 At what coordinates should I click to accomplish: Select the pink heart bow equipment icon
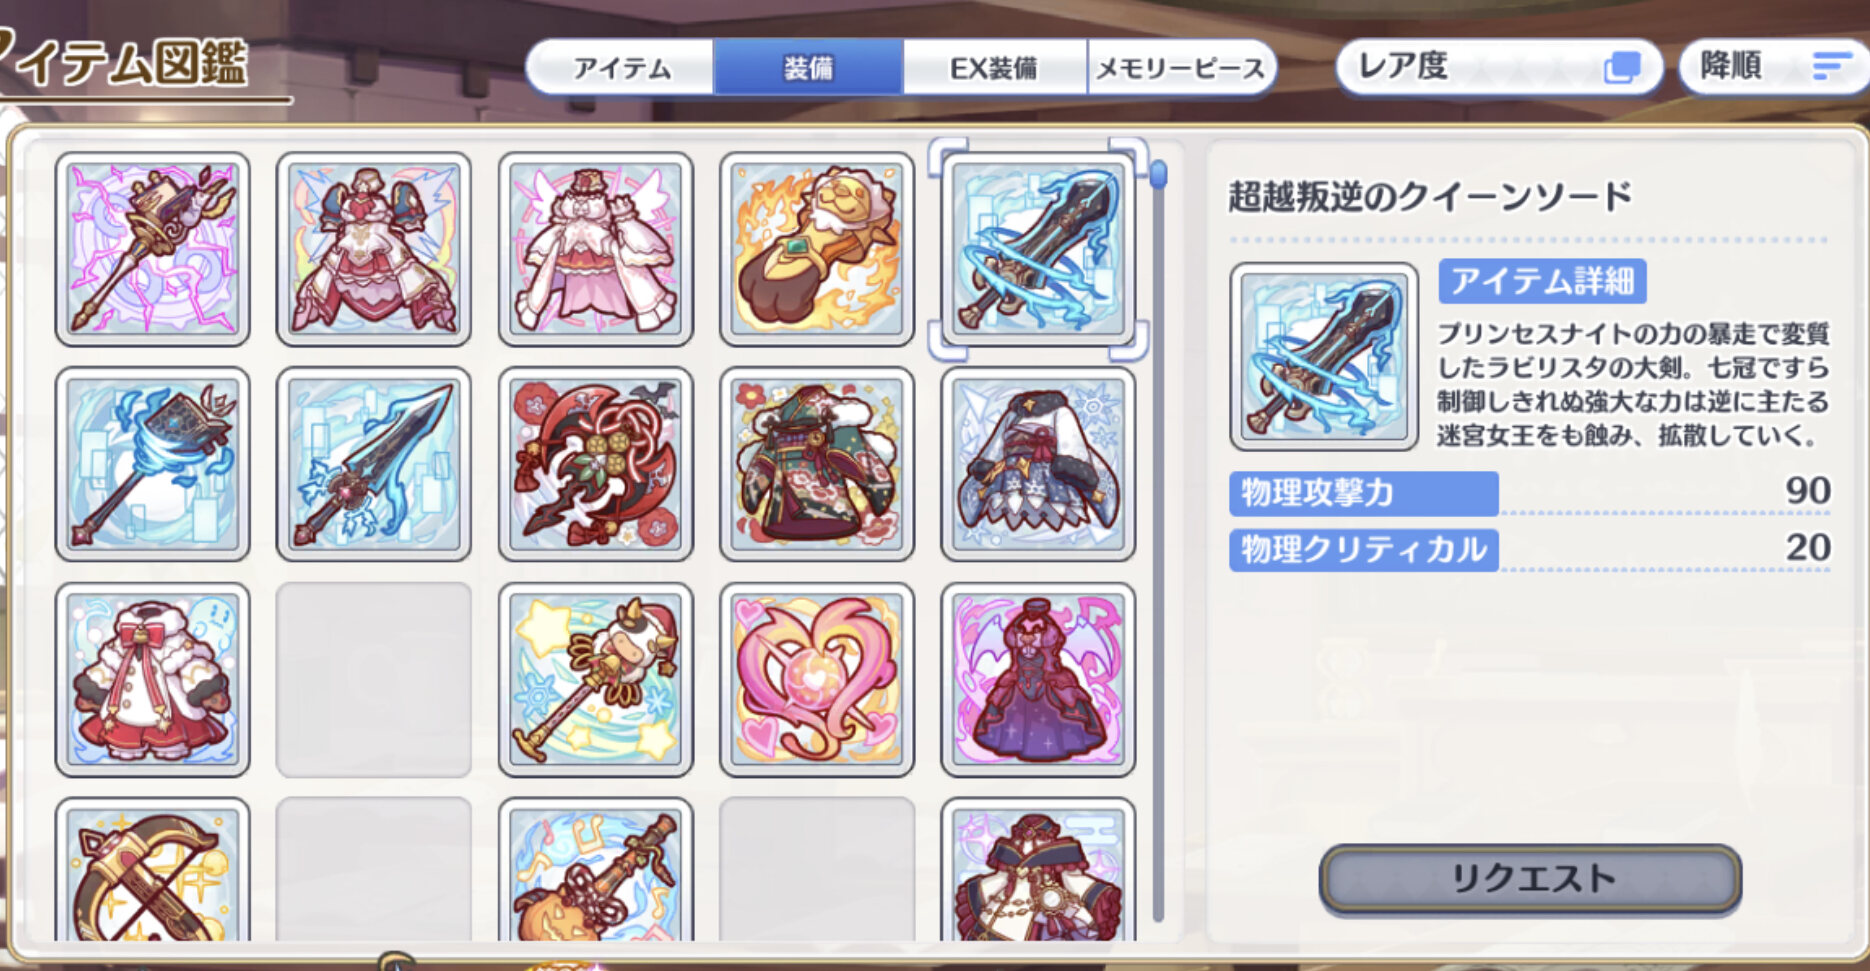pos(816,680)
